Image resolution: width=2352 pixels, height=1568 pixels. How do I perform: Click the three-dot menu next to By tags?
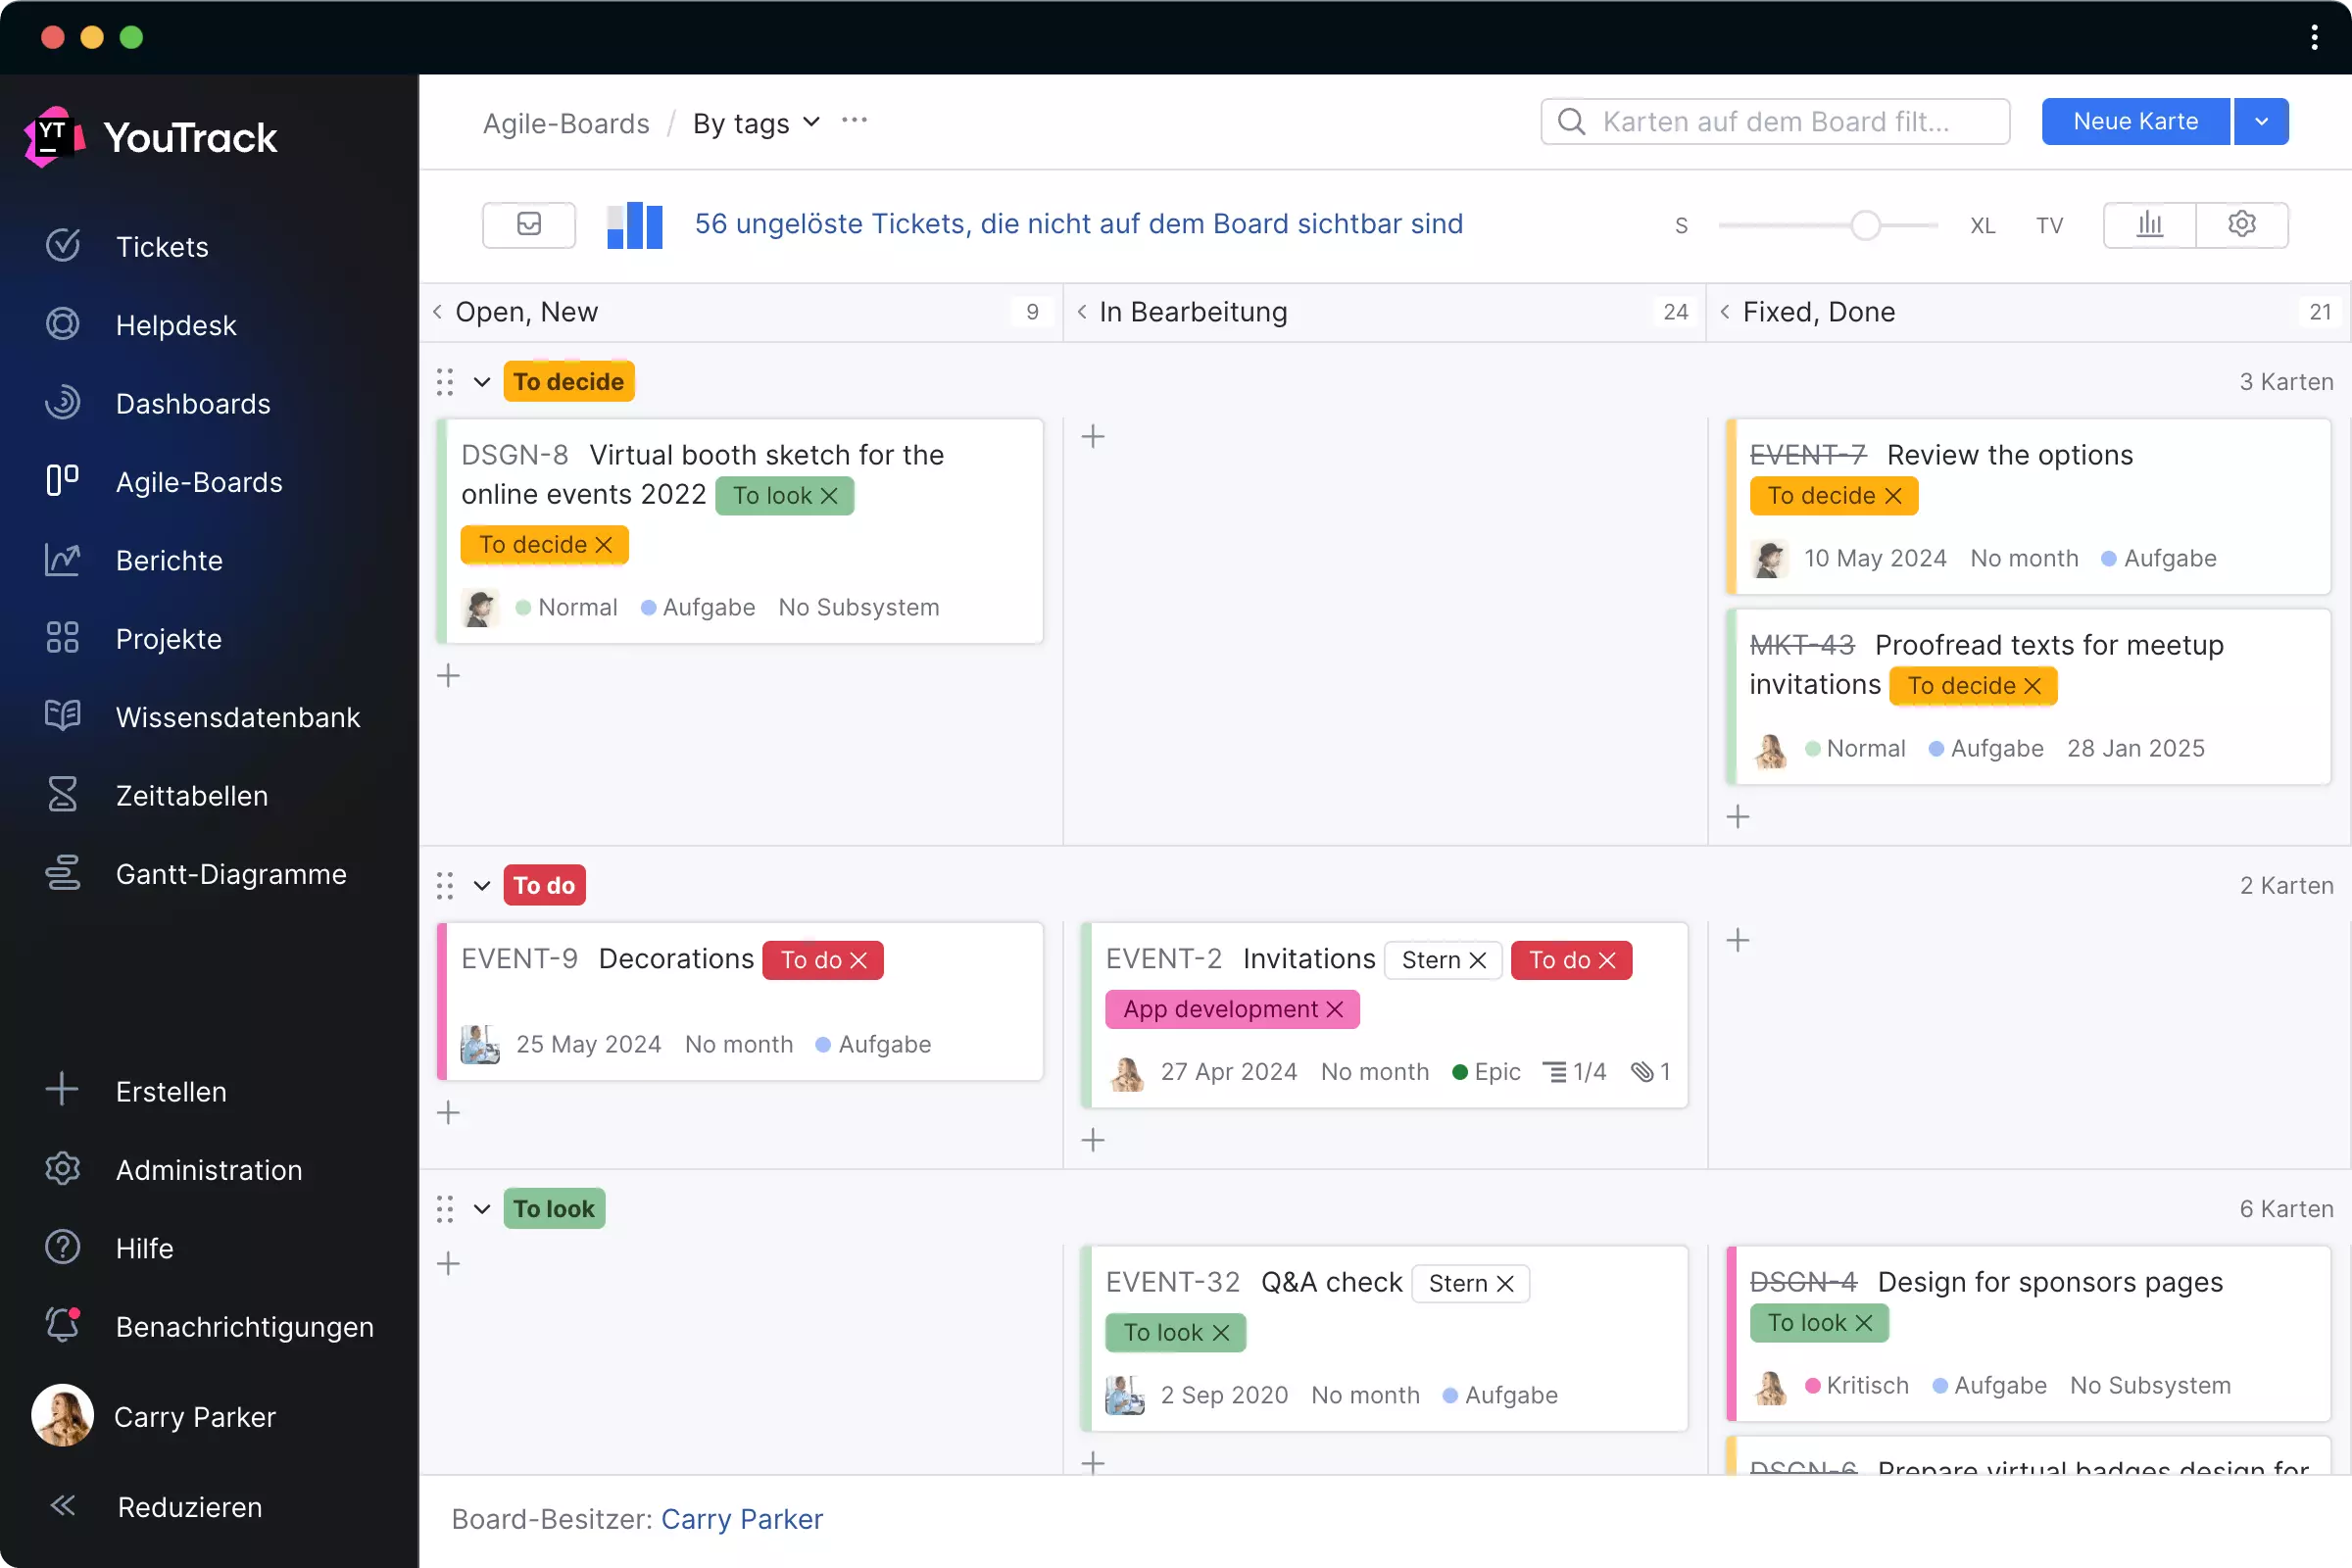coord(854,122)
